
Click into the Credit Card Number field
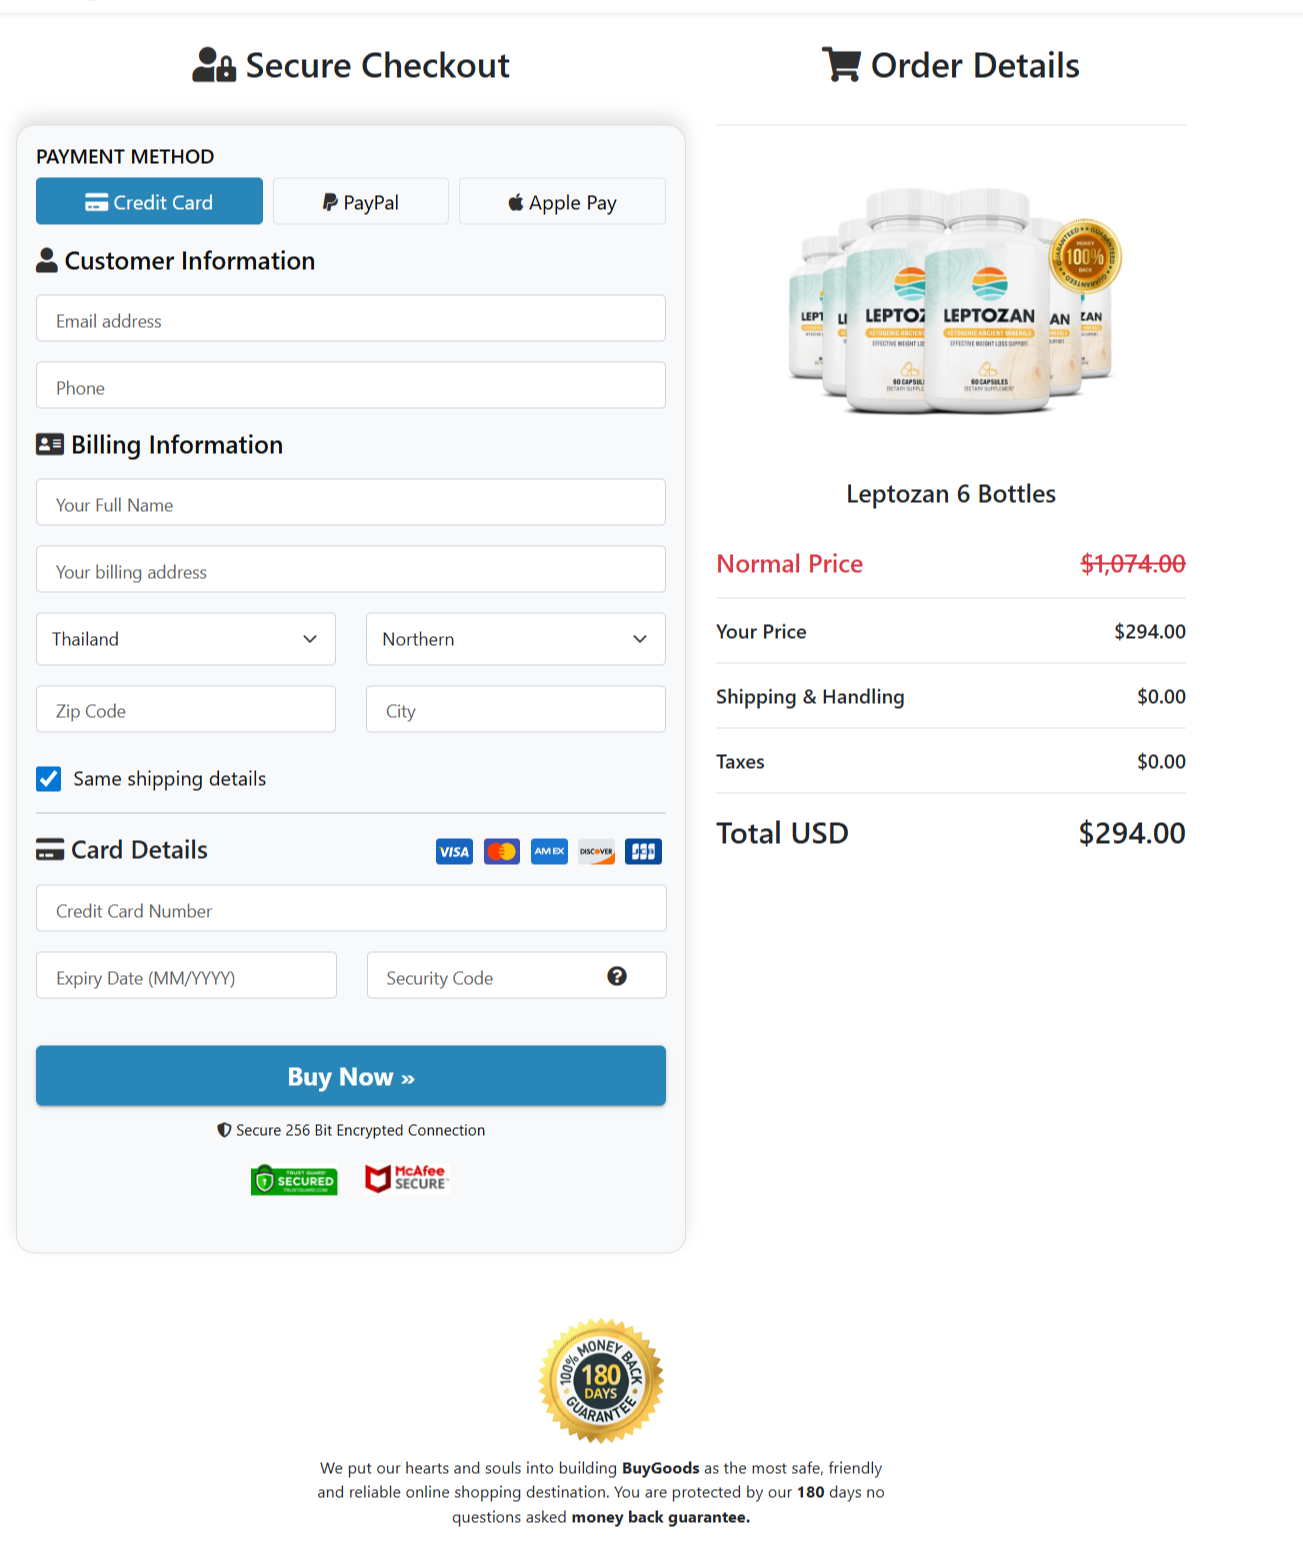pos(351,910)
